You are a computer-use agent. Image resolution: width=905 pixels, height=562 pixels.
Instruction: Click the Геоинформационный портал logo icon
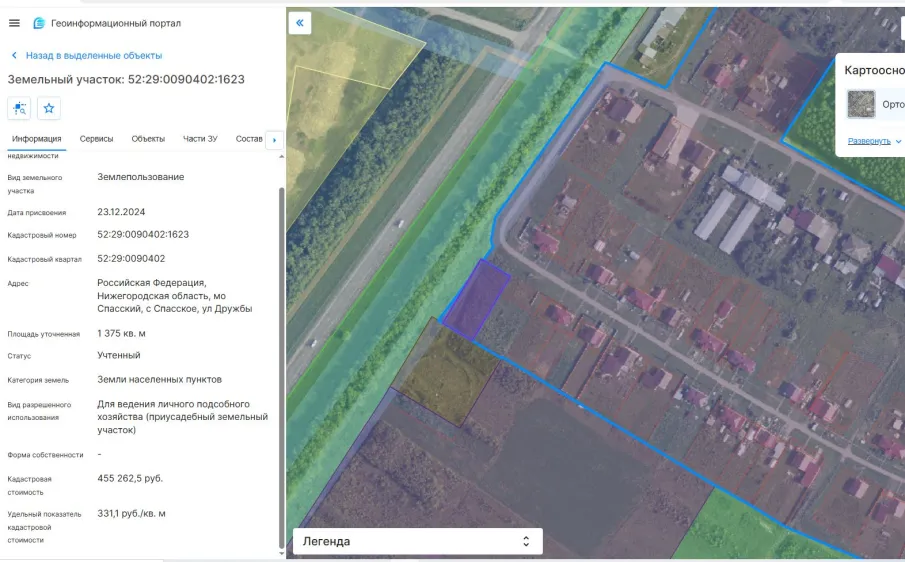pos(39,23)
